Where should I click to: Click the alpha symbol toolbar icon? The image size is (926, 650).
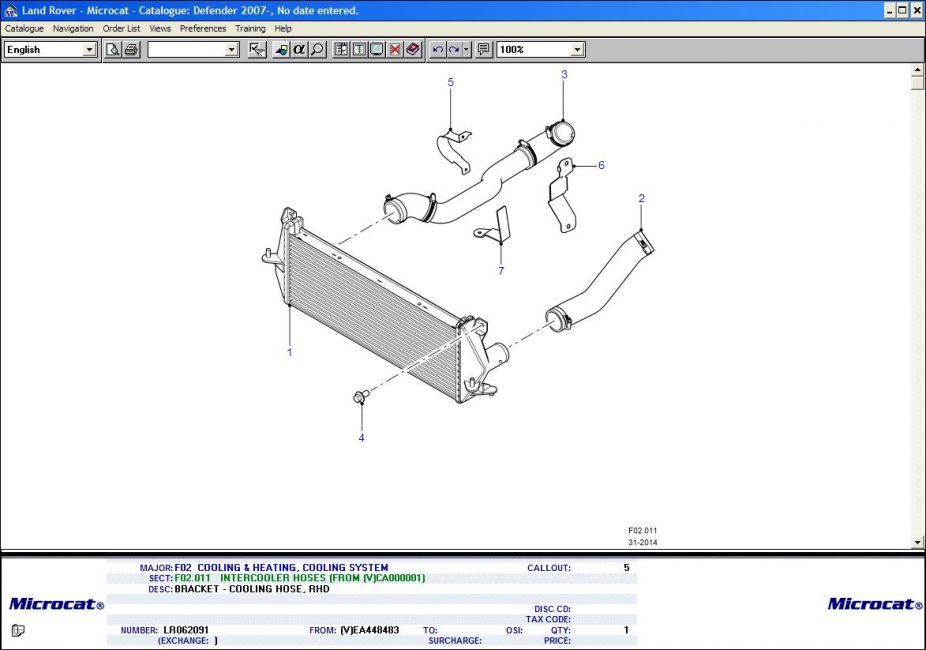click(299, 50)
